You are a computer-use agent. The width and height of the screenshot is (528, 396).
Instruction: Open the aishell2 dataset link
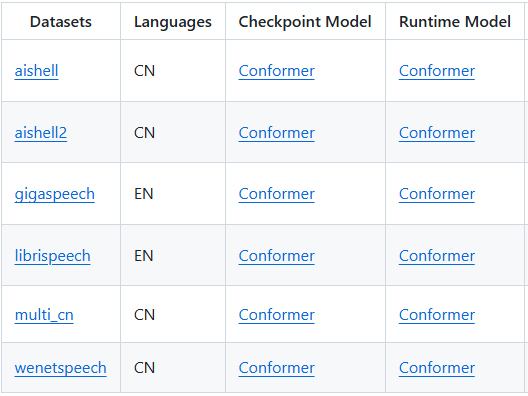tap(41, 133)
